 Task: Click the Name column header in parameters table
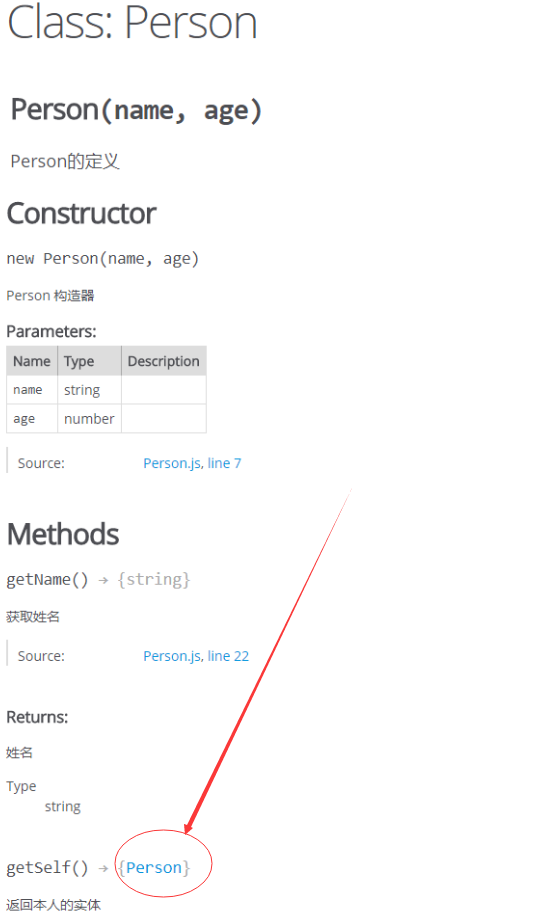coord(32,361)
